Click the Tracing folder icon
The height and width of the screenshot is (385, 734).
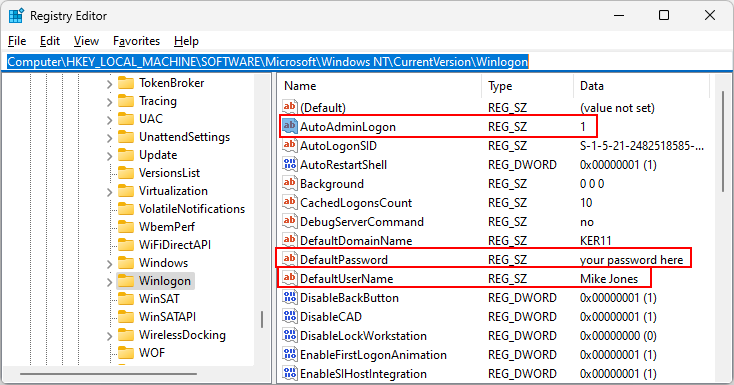point(126,101)
